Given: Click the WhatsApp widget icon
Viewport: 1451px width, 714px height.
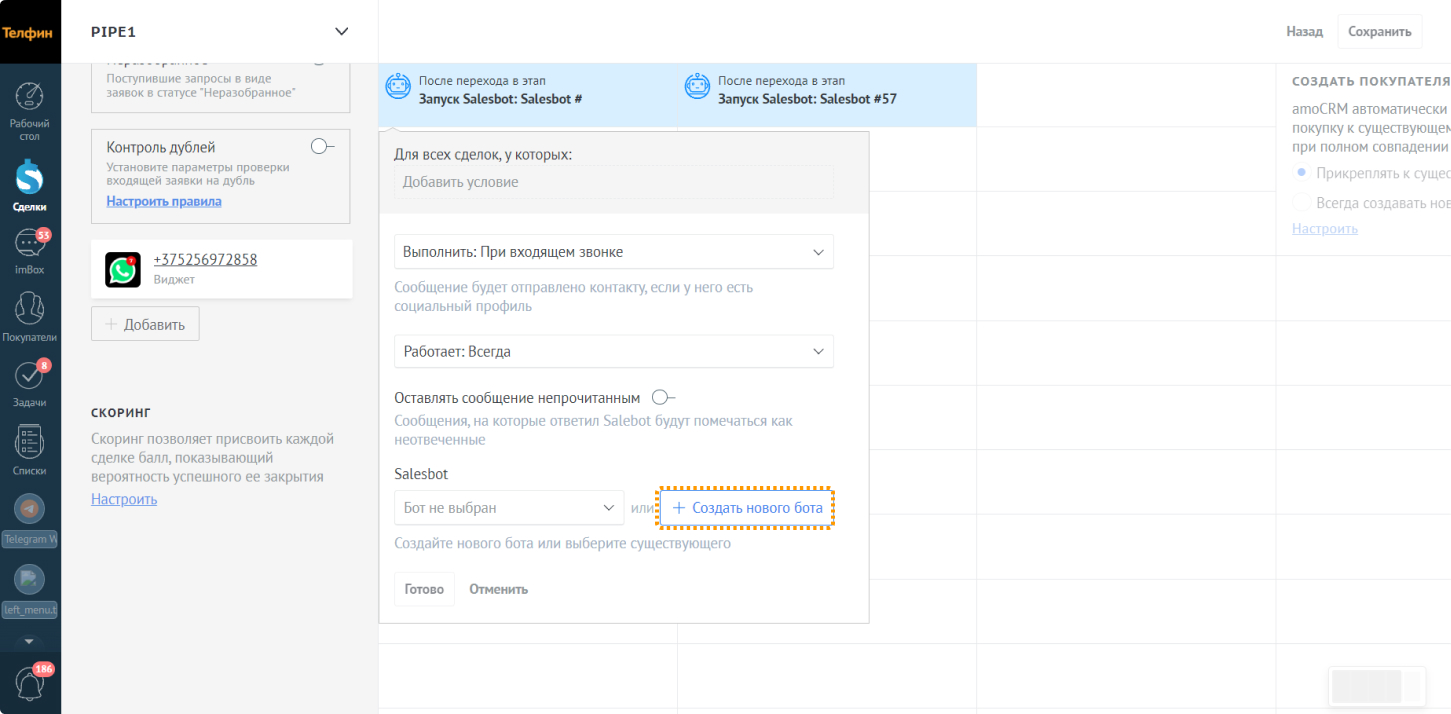Looking at the screenshot, I should pyautogui.click(x=123, y=270).
